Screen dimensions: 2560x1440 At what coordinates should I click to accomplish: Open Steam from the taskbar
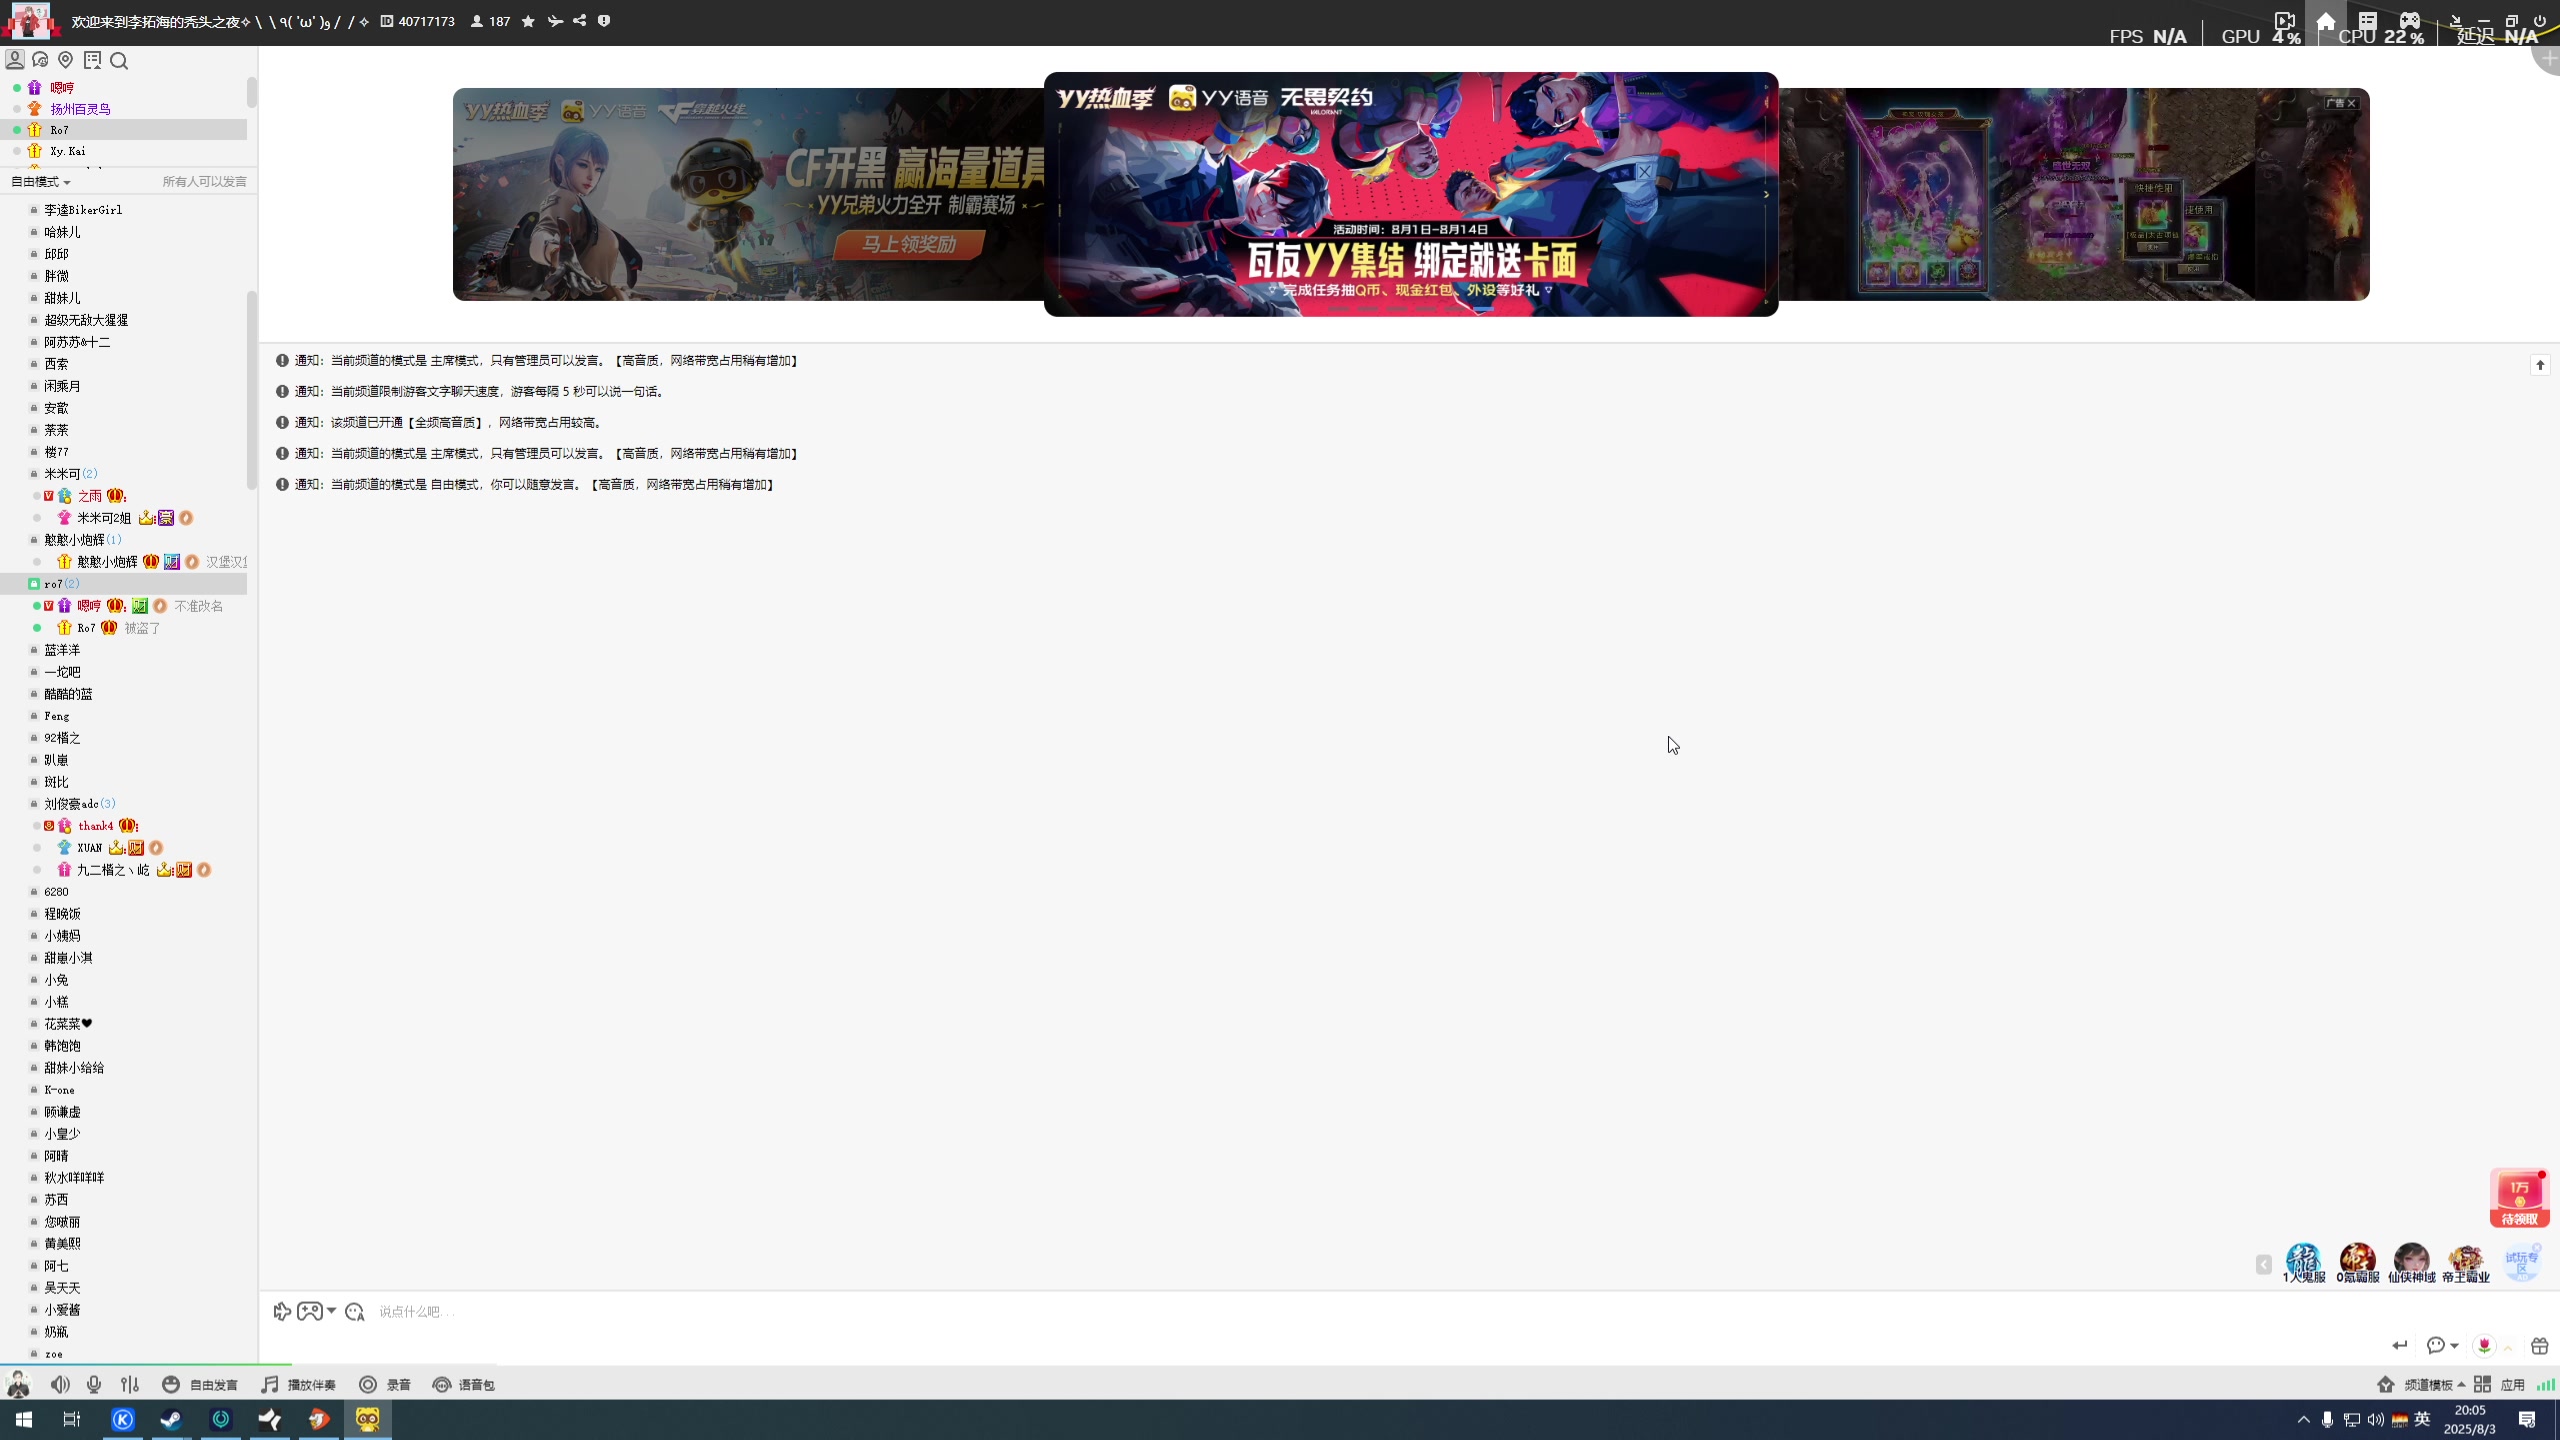pyautogui.click(x=171, y=1419)
